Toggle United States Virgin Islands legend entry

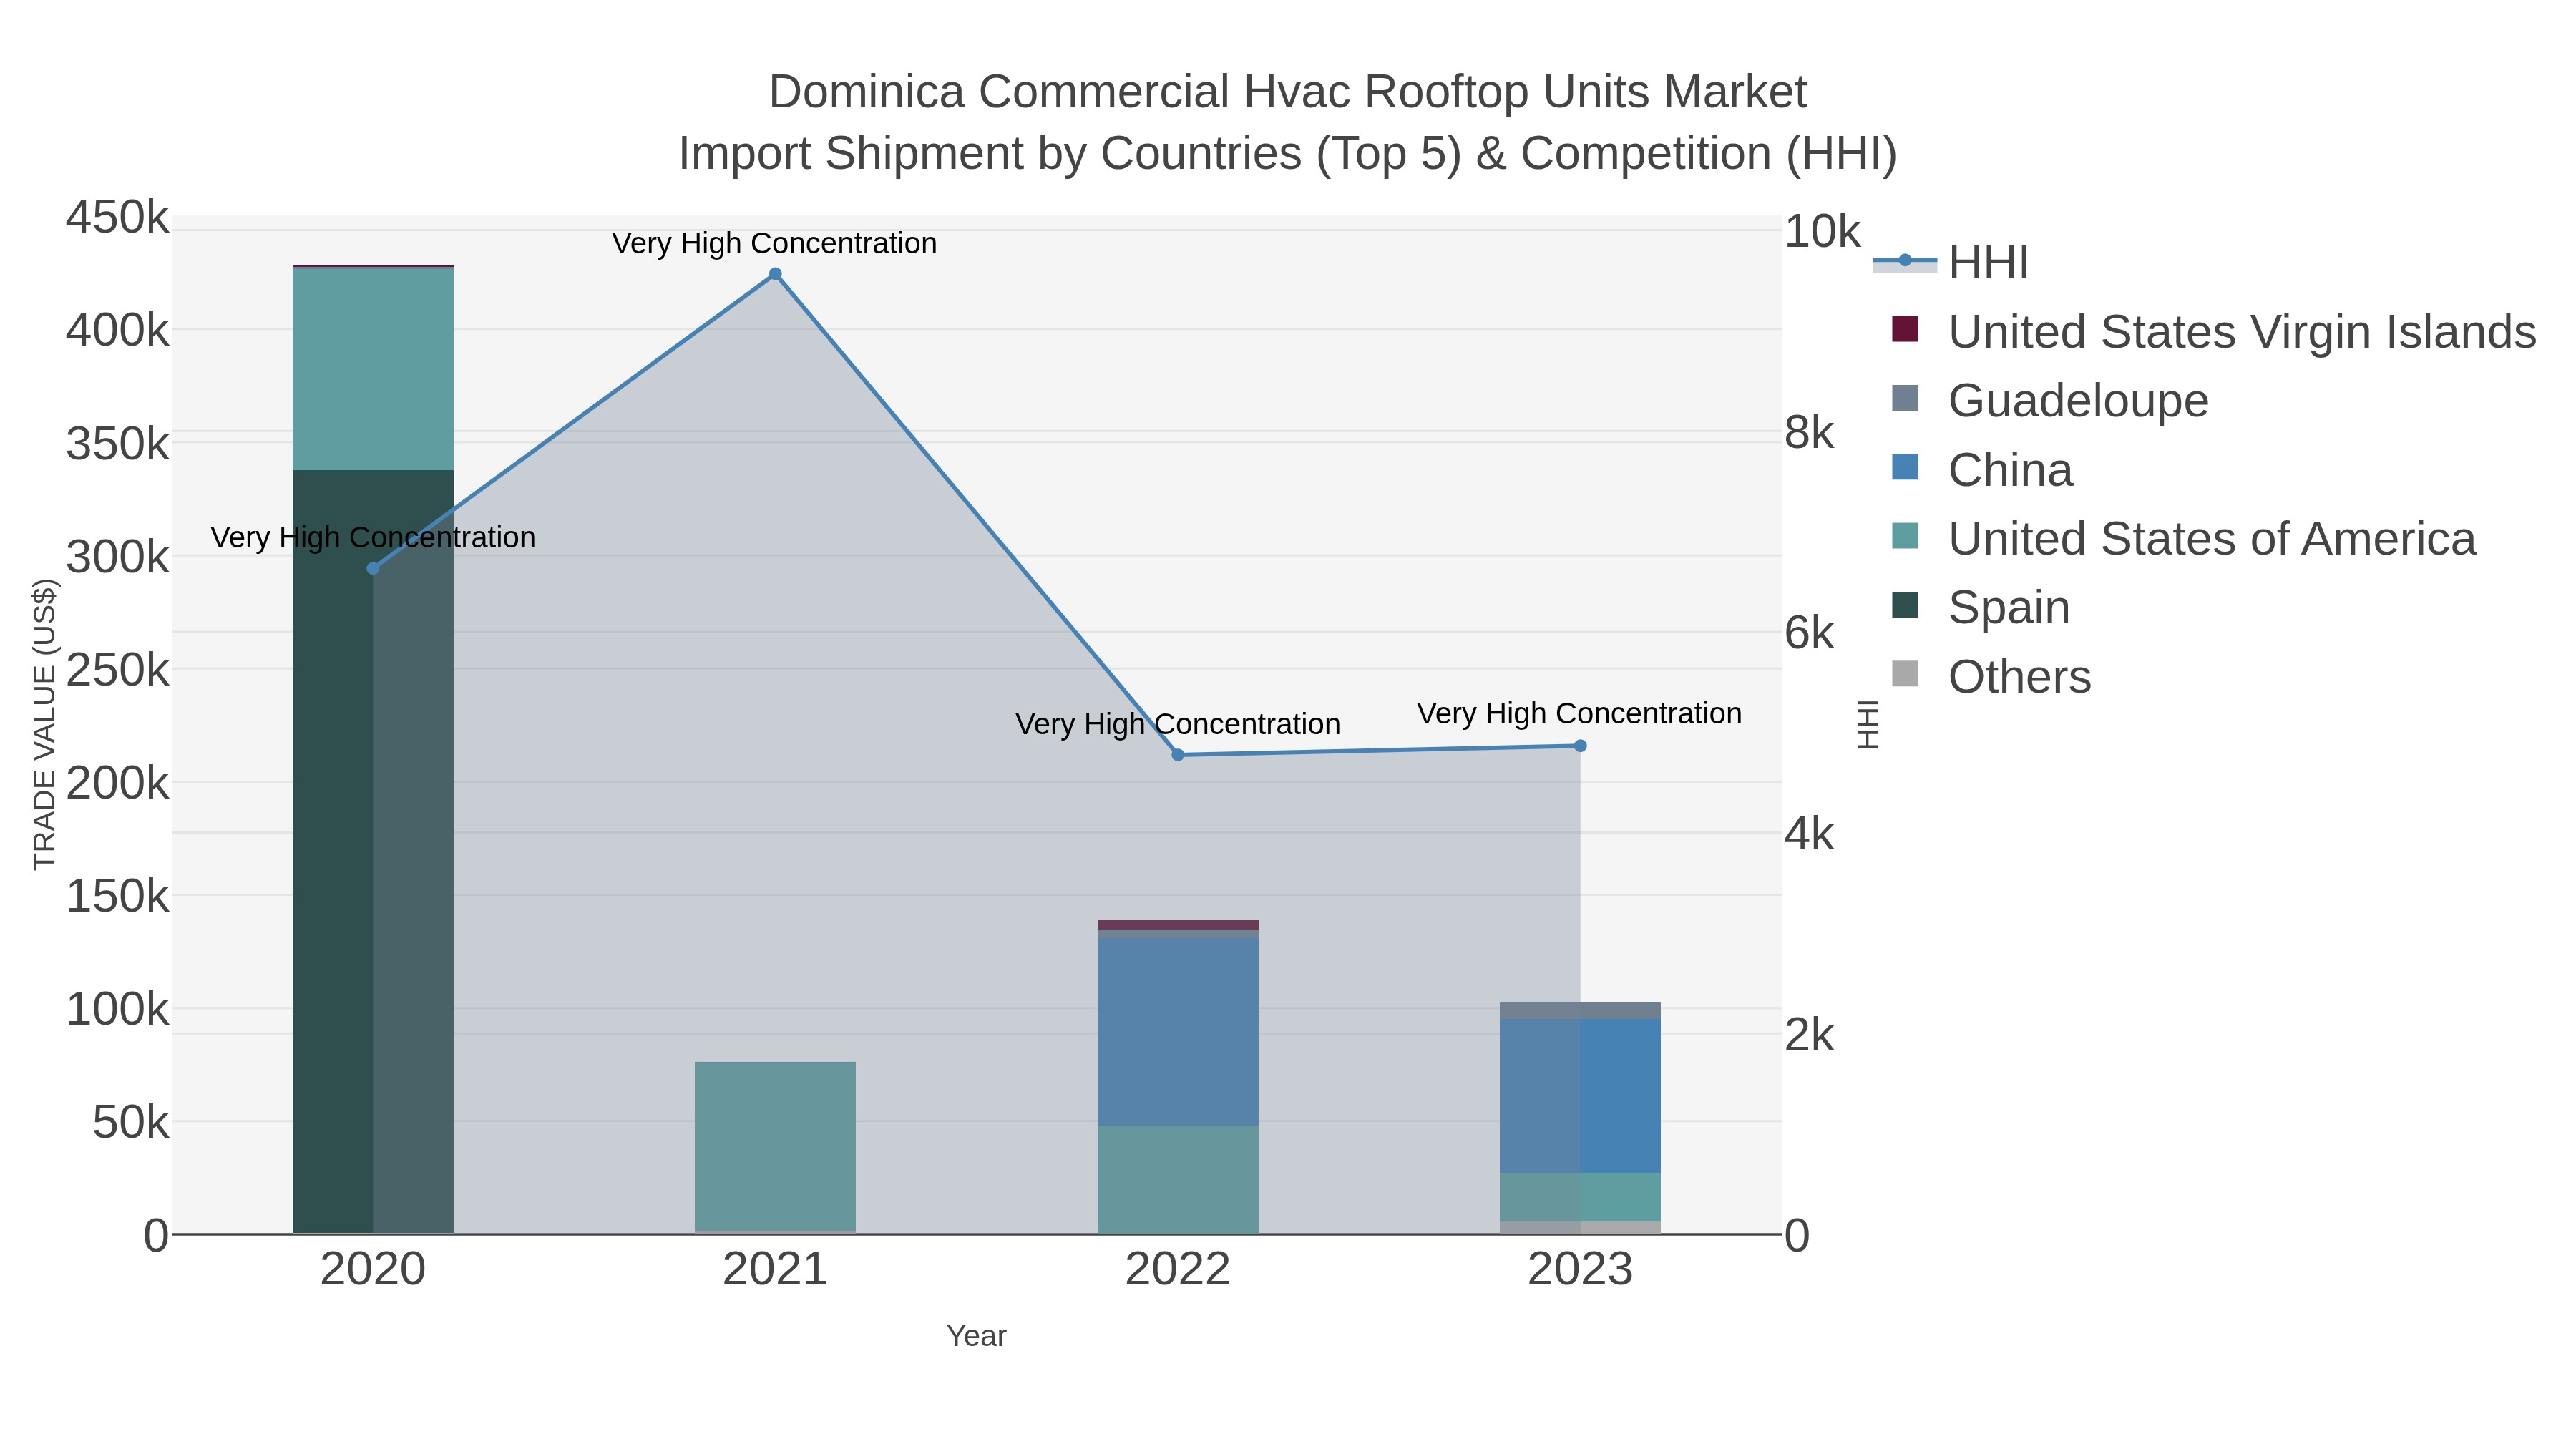(2214, 331)
